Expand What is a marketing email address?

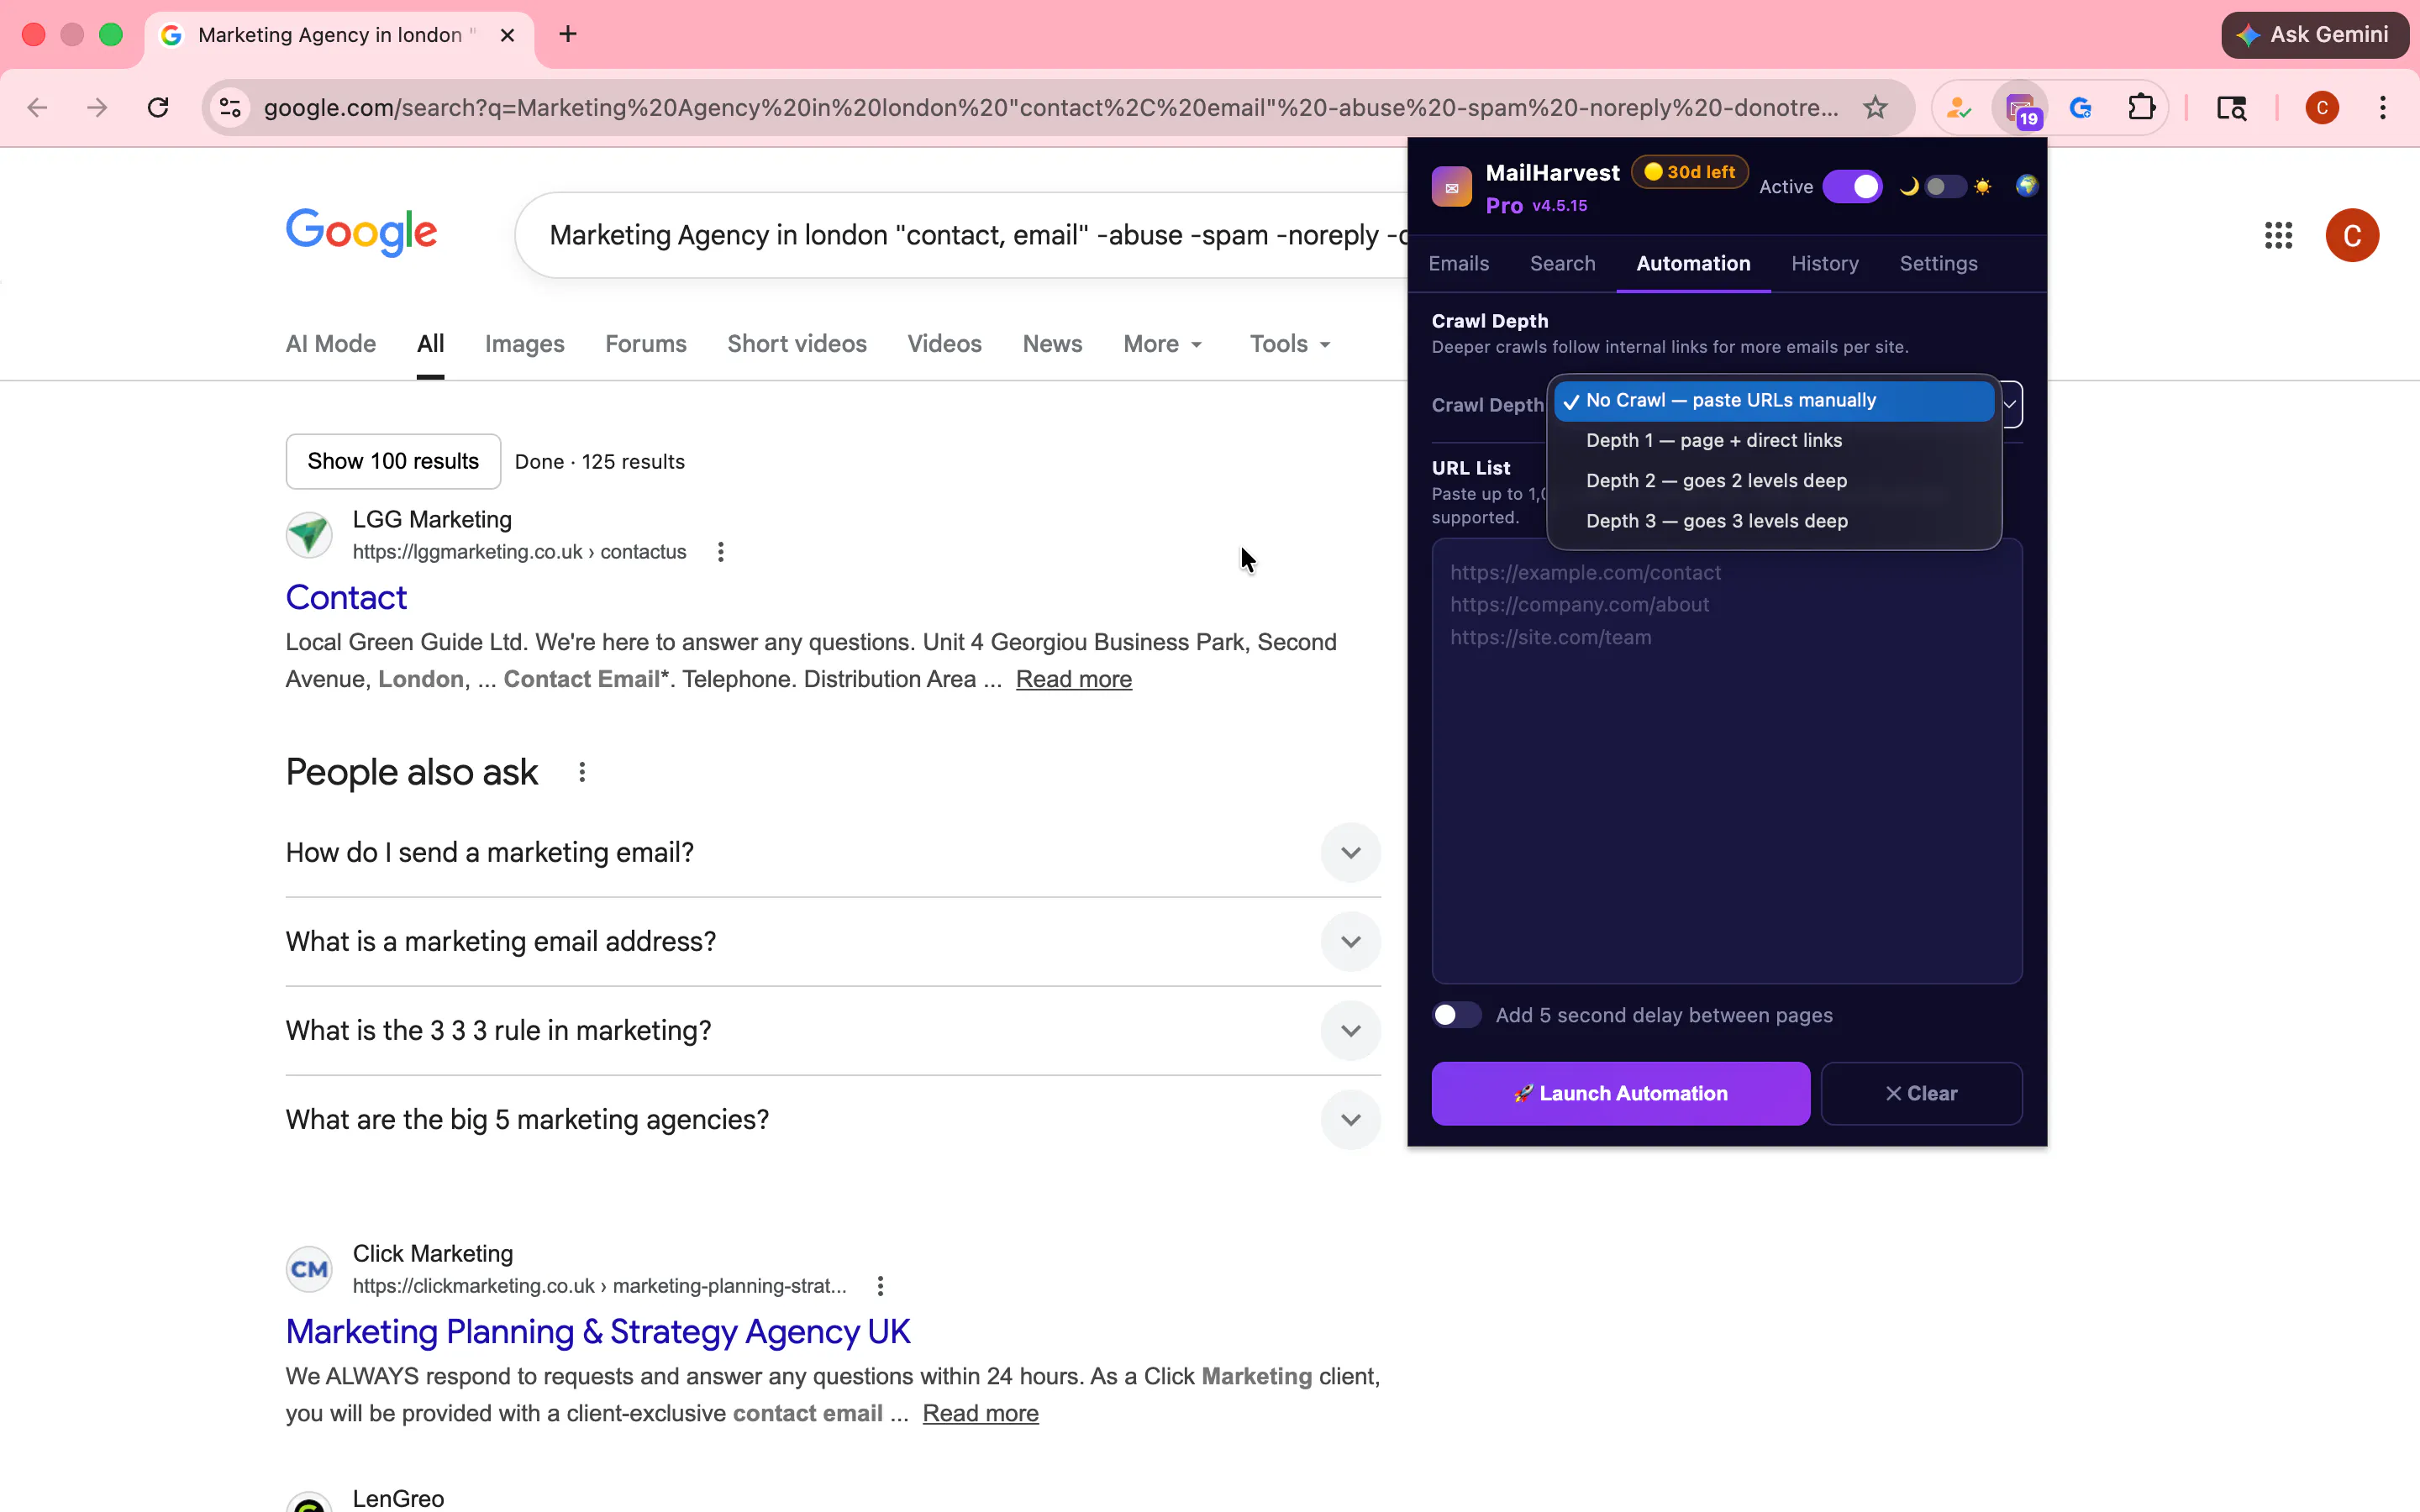click(x=1350, y=942)
